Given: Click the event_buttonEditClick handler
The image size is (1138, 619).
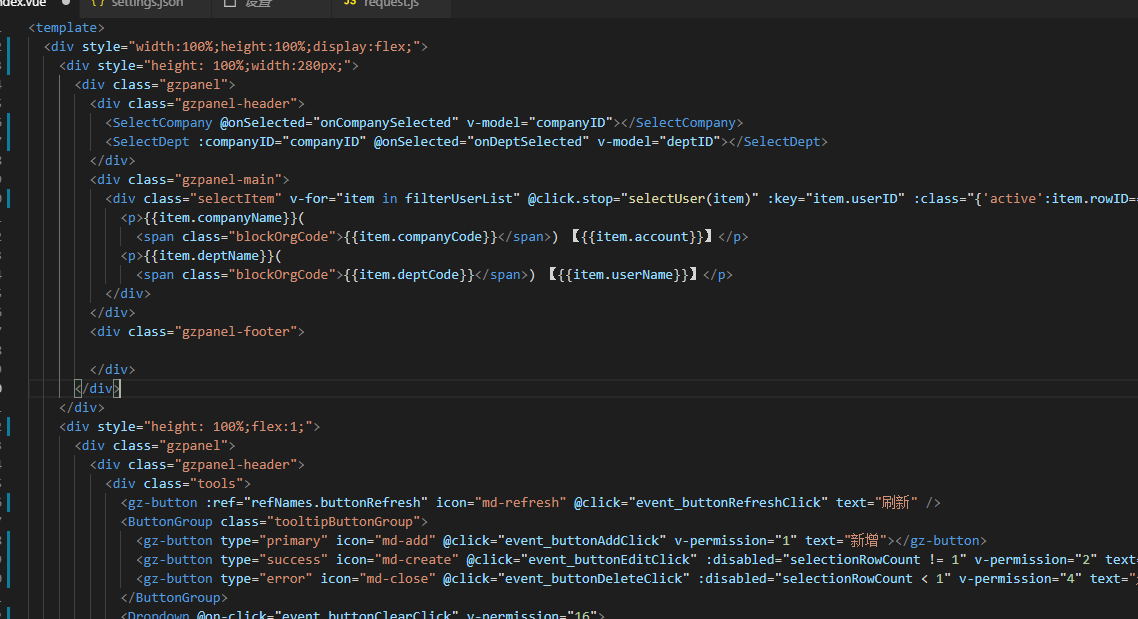Looking at the screenshot, I should [x=609, y=559].
